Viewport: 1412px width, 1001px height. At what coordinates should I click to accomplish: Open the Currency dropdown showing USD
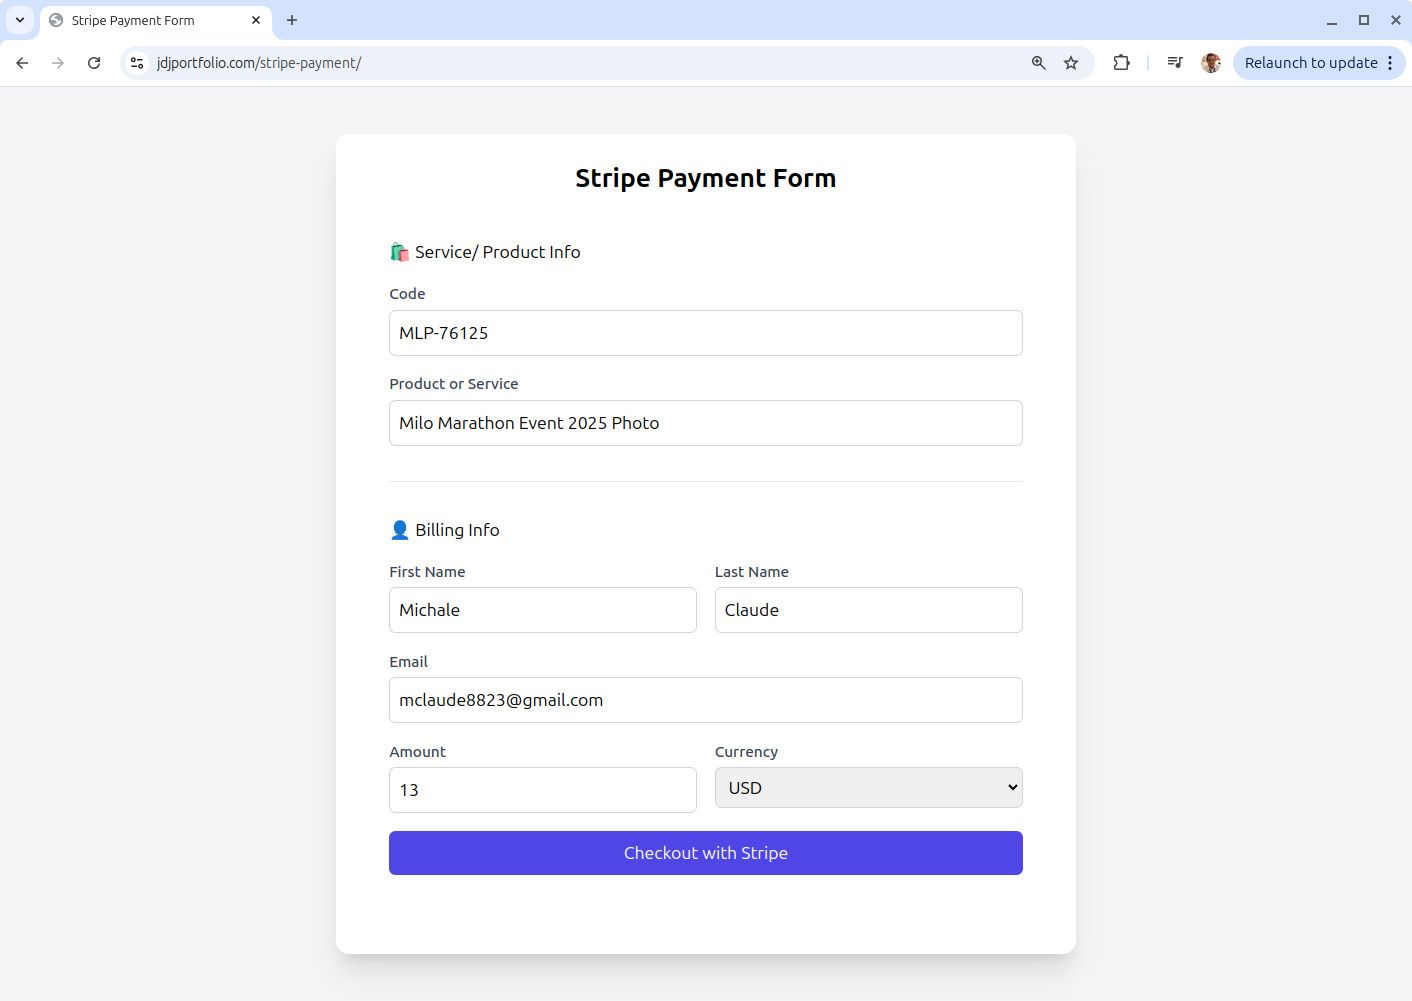point(869,788)
